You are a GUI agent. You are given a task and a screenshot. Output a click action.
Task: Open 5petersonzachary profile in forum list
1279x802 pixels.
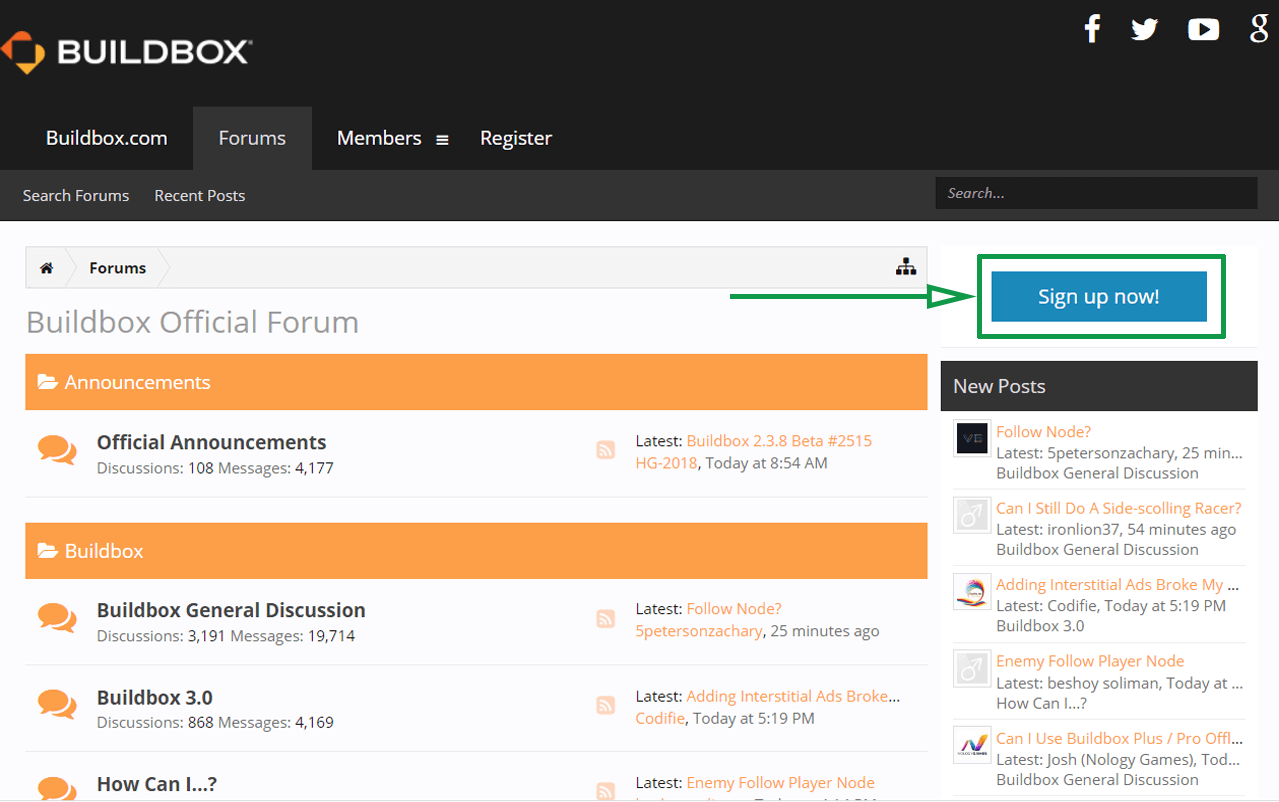click(699, 631)
